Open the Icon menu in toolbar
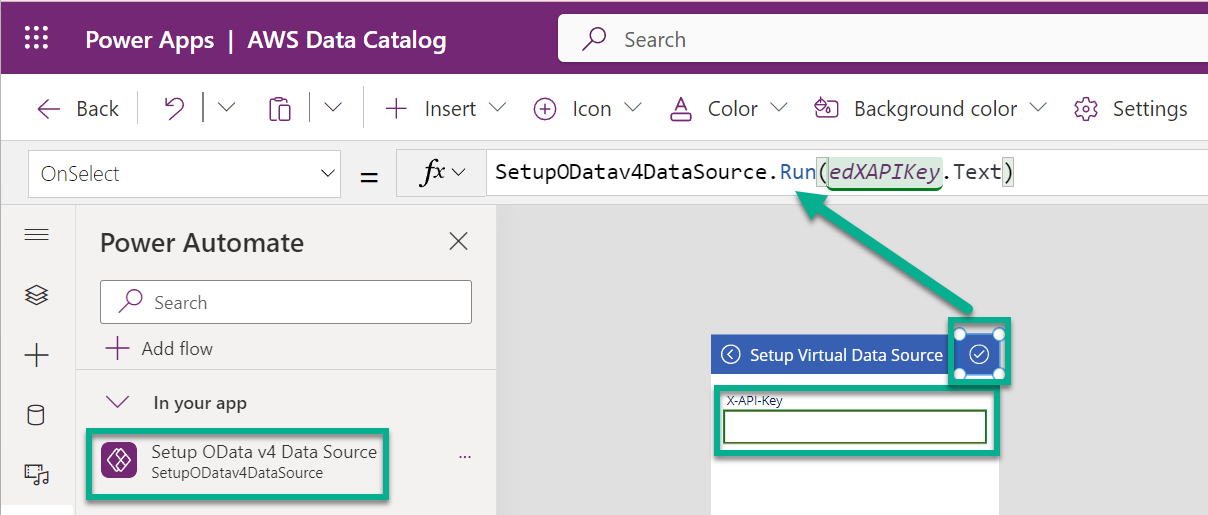The width and height of the screenshot is (1208, 515). pyautogui.click(x=588, y=108)
